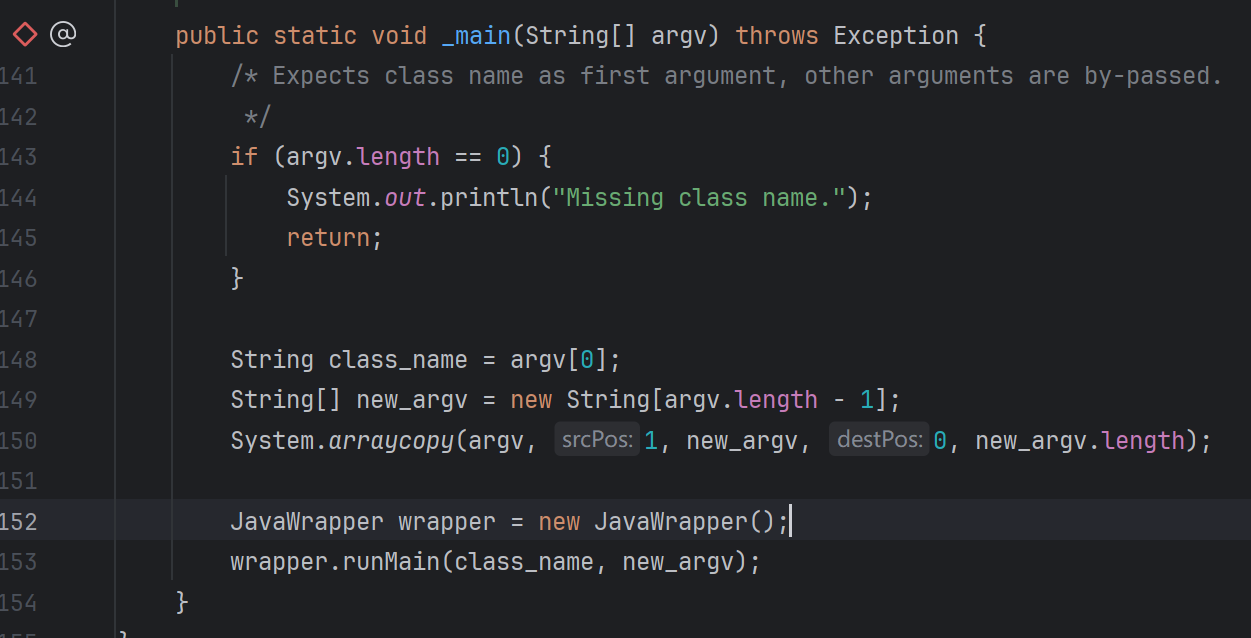Click the destPos parameter inlay hint
The image size is (1251, 638).
[x=878, y=440]
